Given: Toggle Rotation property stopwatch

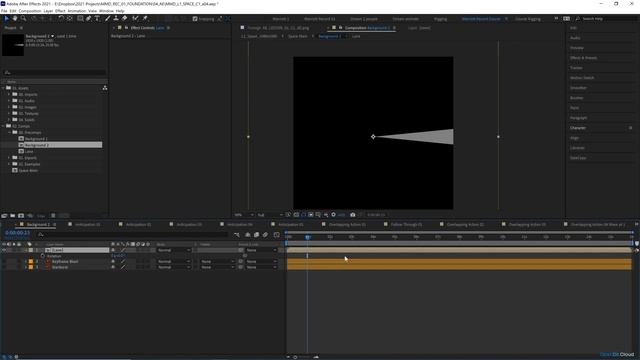Looking at the screenshot, I should click(43, 256).
